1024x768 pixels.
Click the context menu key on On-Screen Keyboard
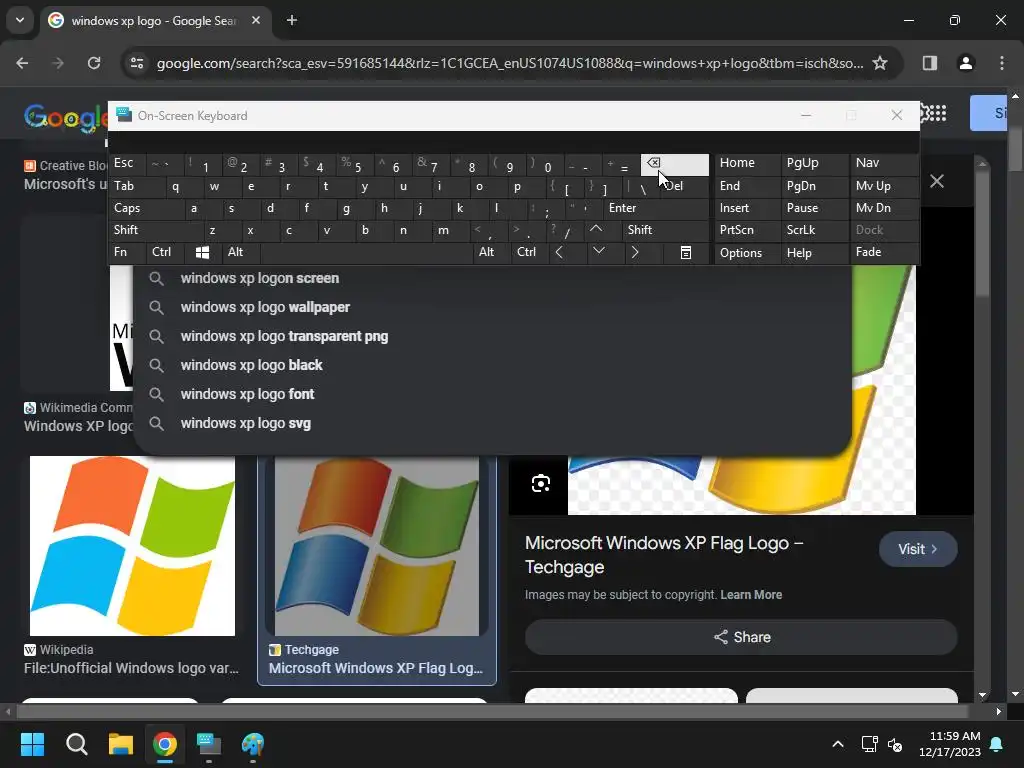coord(686,252)
